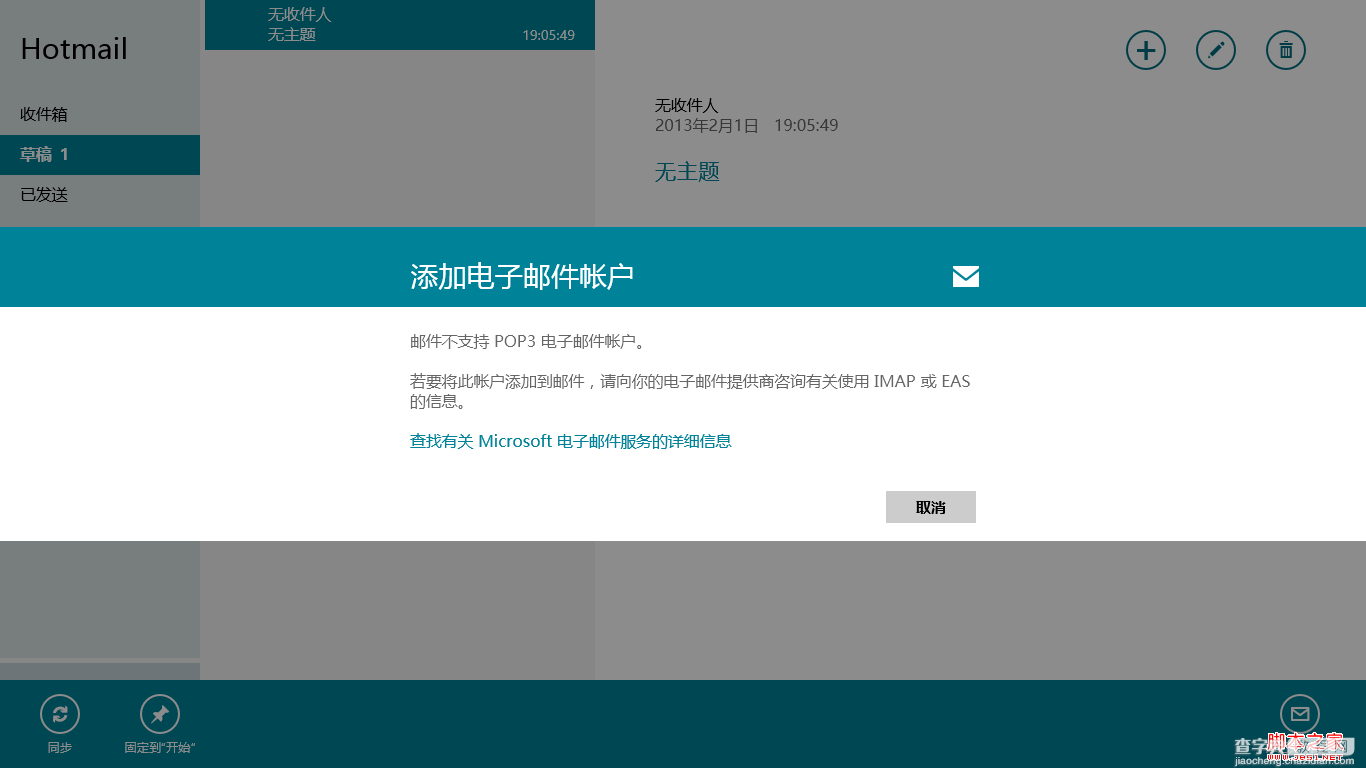Select the 草稿 drafts folder
Viewport: 1366px width, 768px height.
[100, 155]
